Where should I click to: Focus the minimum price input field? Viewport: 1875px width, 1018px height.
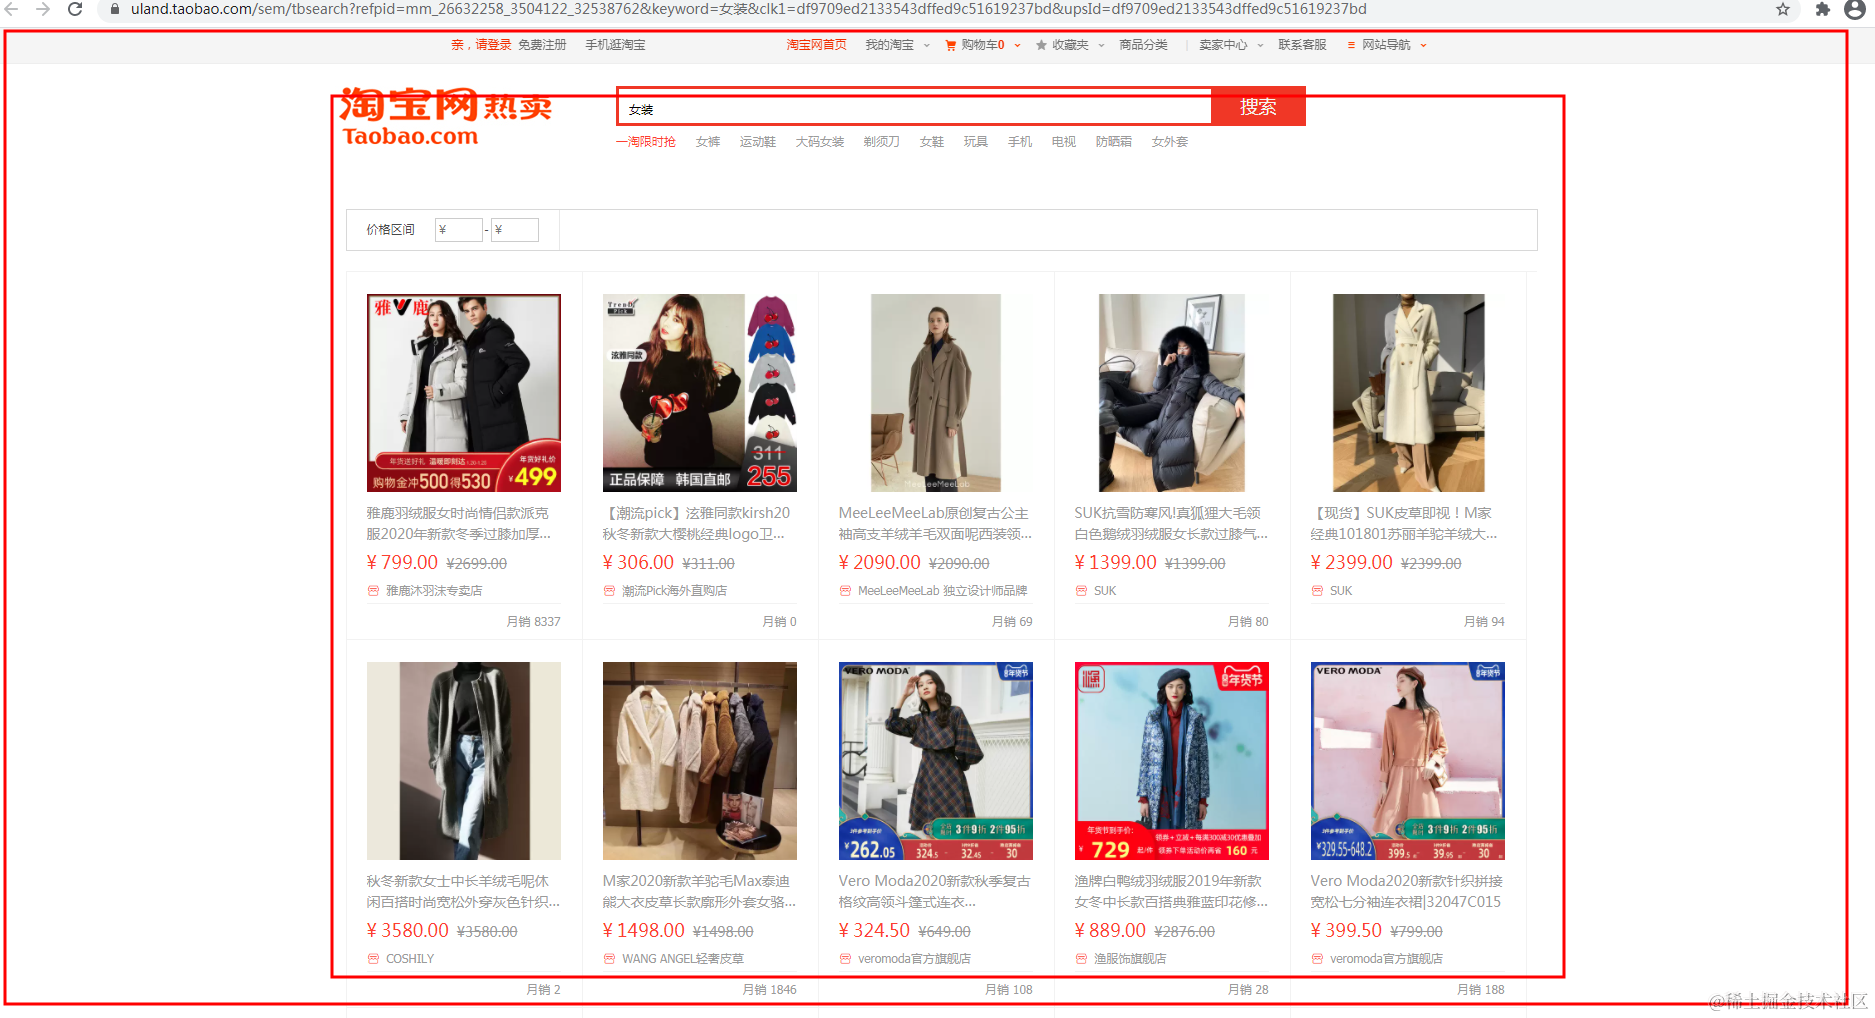pos(459,230)
